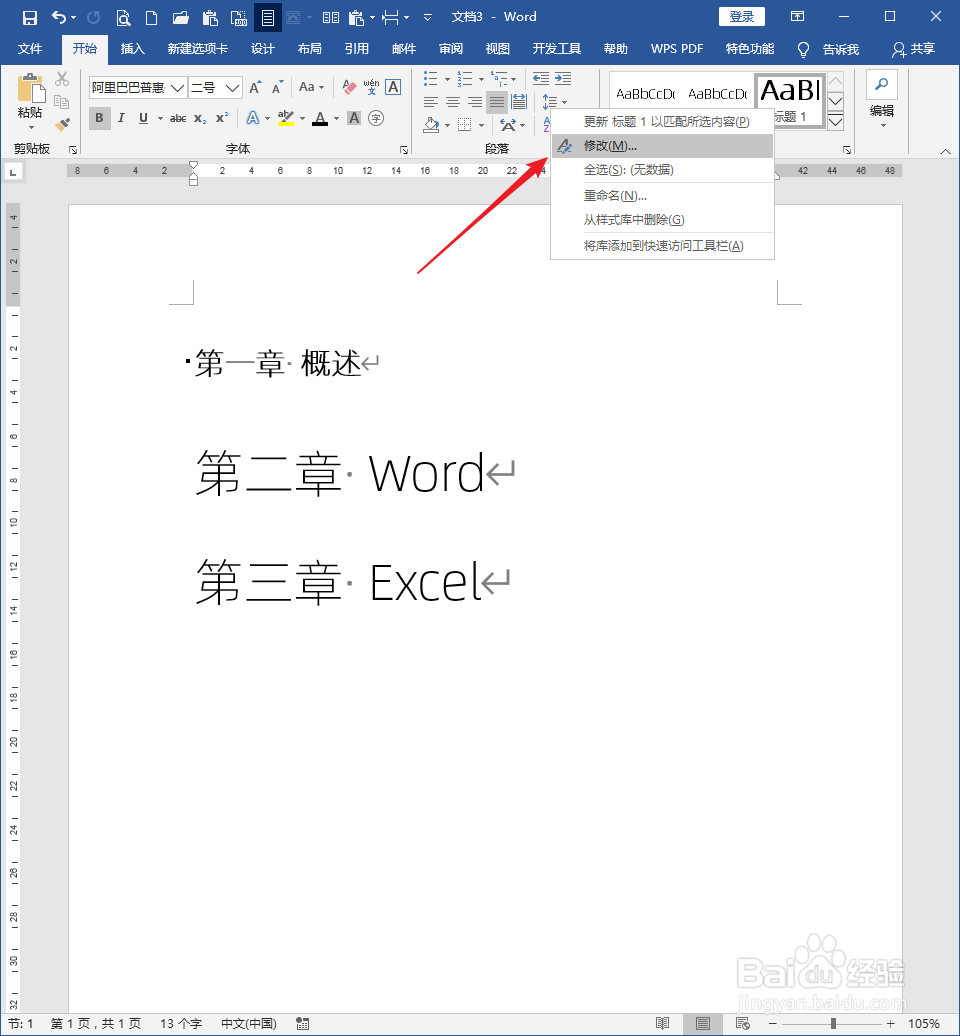Switch to the 布局 (Layout) tab
This screenshot has width=960, height=1036.
(309, 49)
